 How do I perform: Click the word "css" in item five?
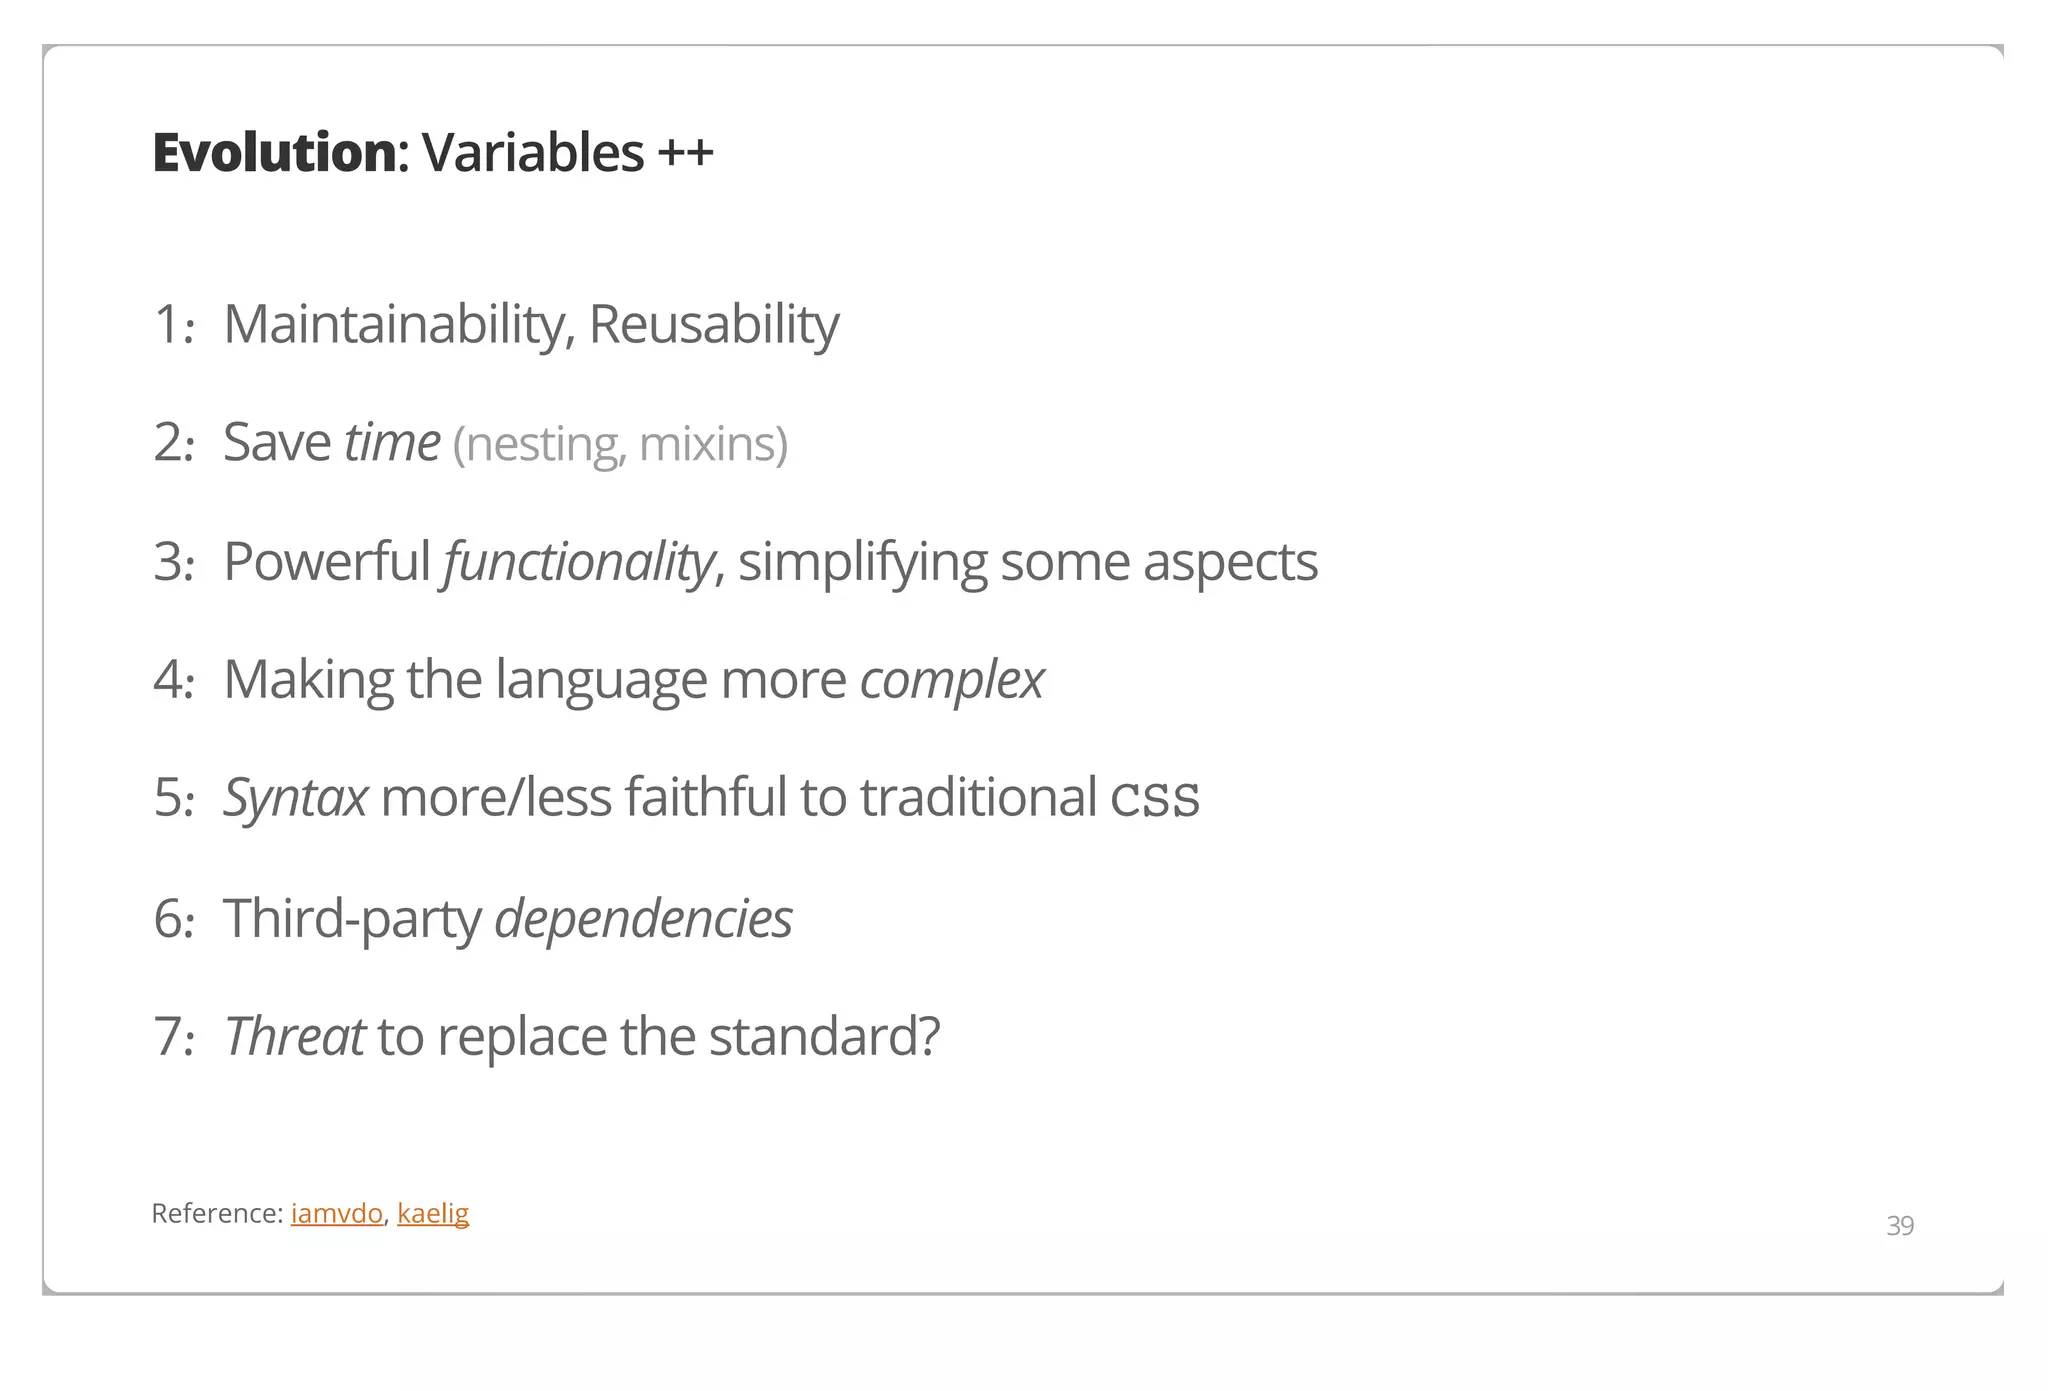point(1154,798)
